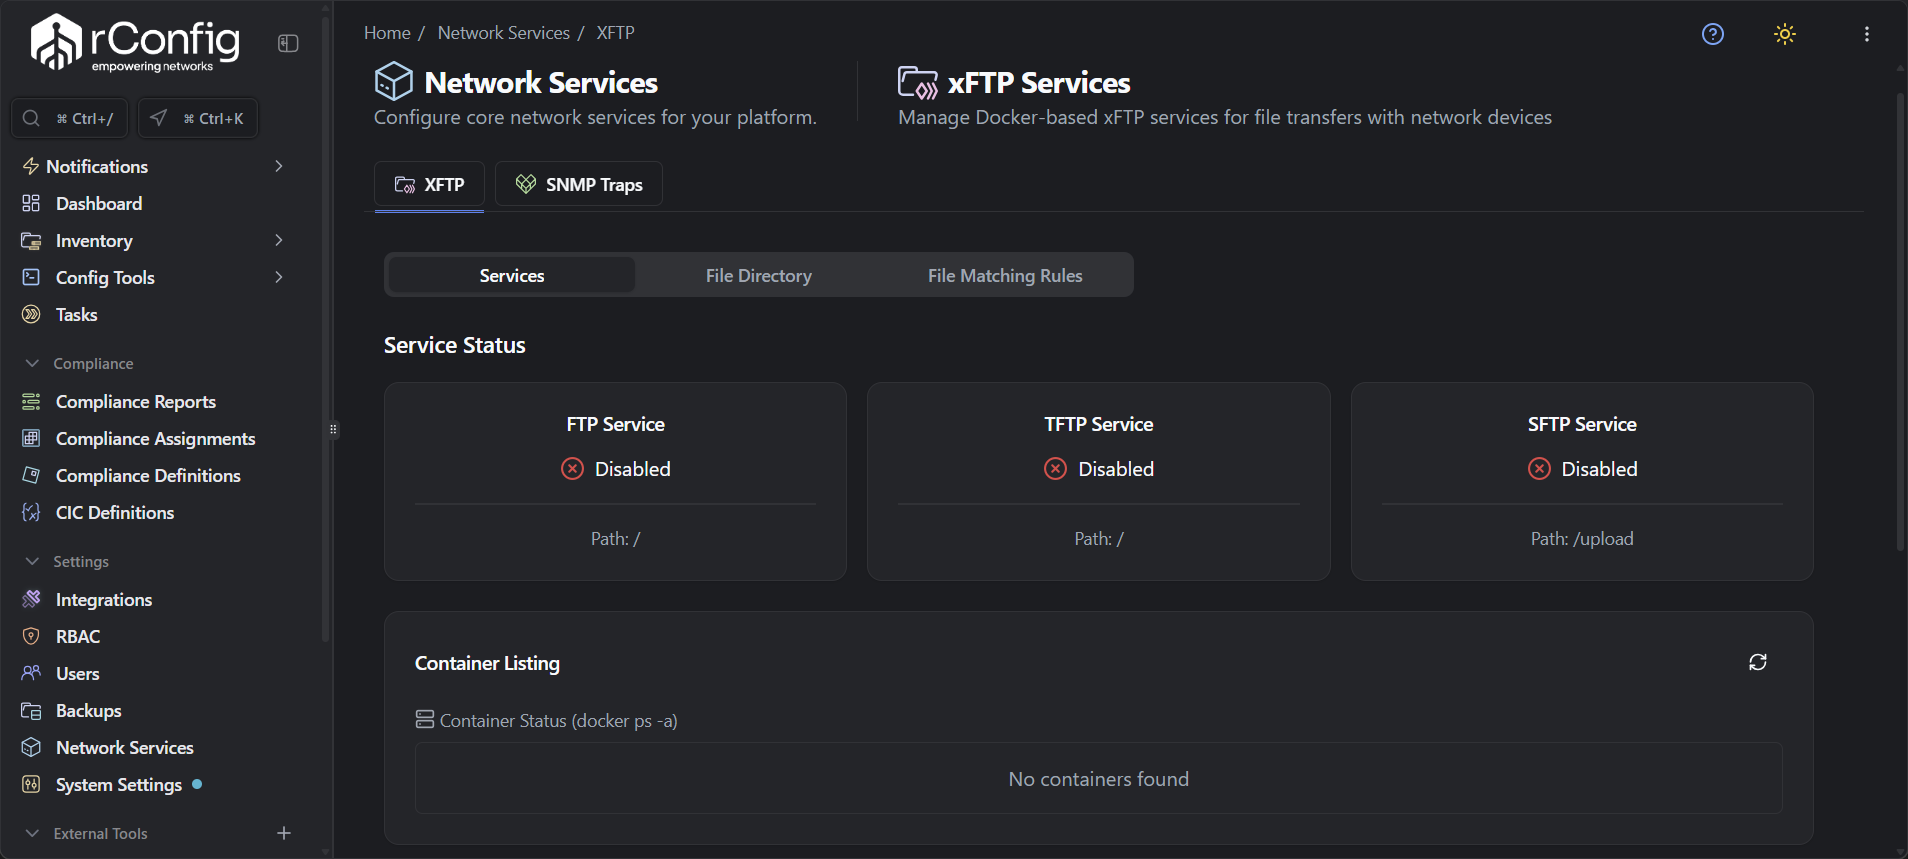This screenshot has height=859, width=1908.
Task: Click the RBAC shield icon
Action: pyautogui.click(x=31, y=636)
